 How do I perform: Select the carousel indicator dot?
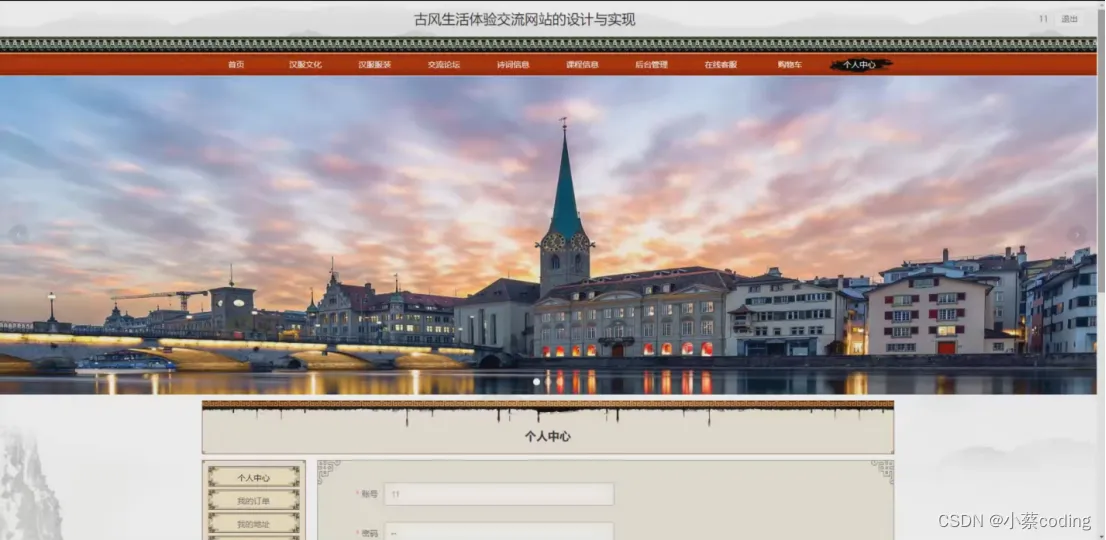click(537, 381)
